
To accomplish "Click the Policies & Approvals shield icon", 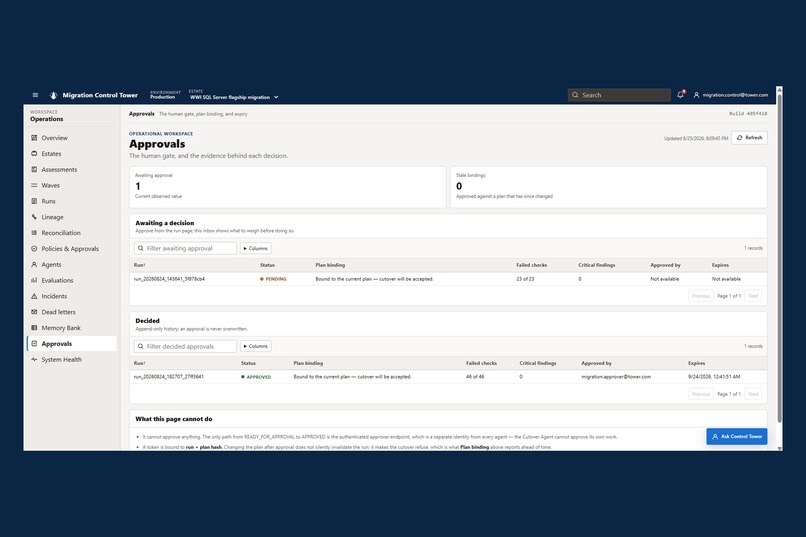I will [x=34, y=249].
